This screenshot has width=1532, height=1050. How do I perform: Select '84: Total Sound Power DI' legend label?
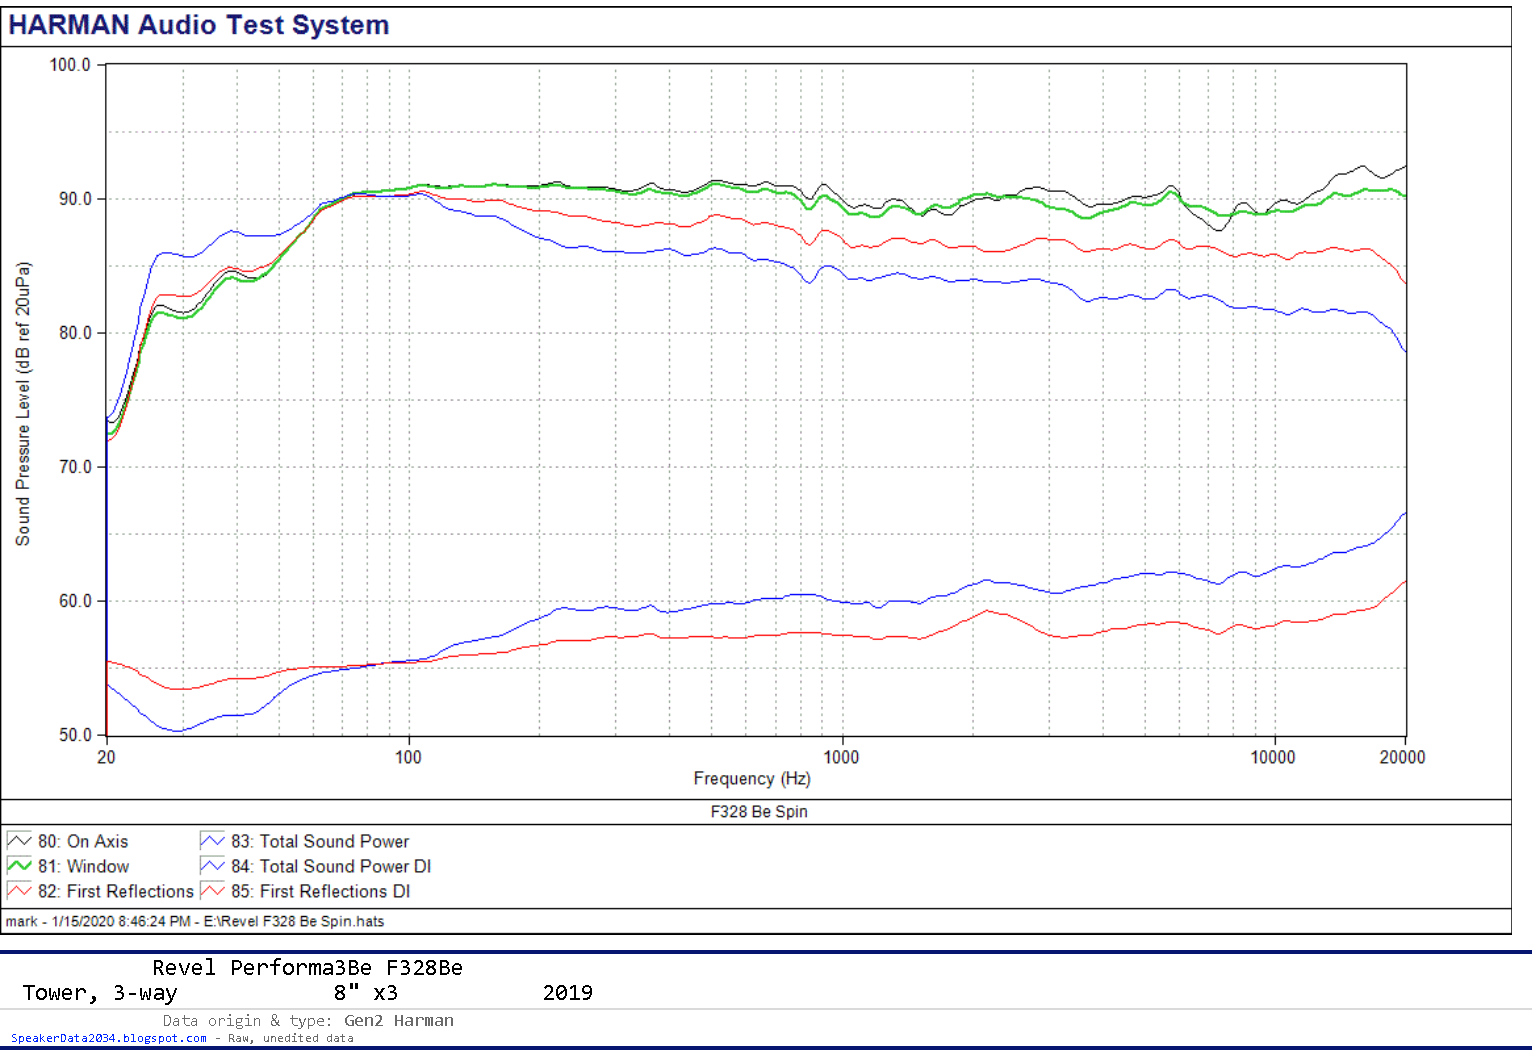[x=331, y=866]
